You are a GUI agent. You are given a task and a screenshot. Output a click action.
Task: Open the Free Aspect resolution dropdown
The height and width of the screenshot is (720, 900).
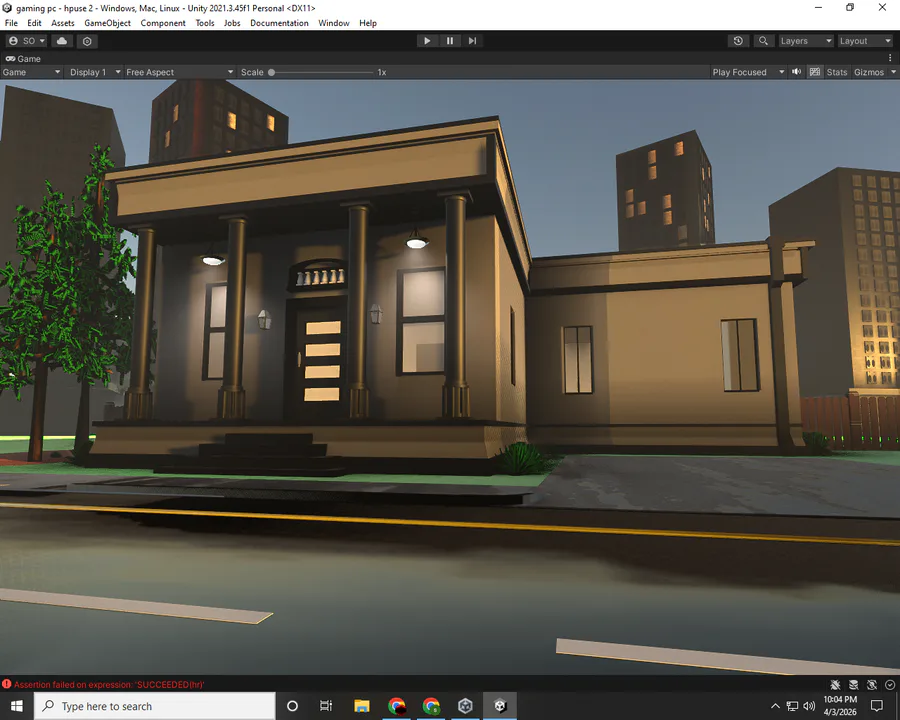[x=180, y=72]
